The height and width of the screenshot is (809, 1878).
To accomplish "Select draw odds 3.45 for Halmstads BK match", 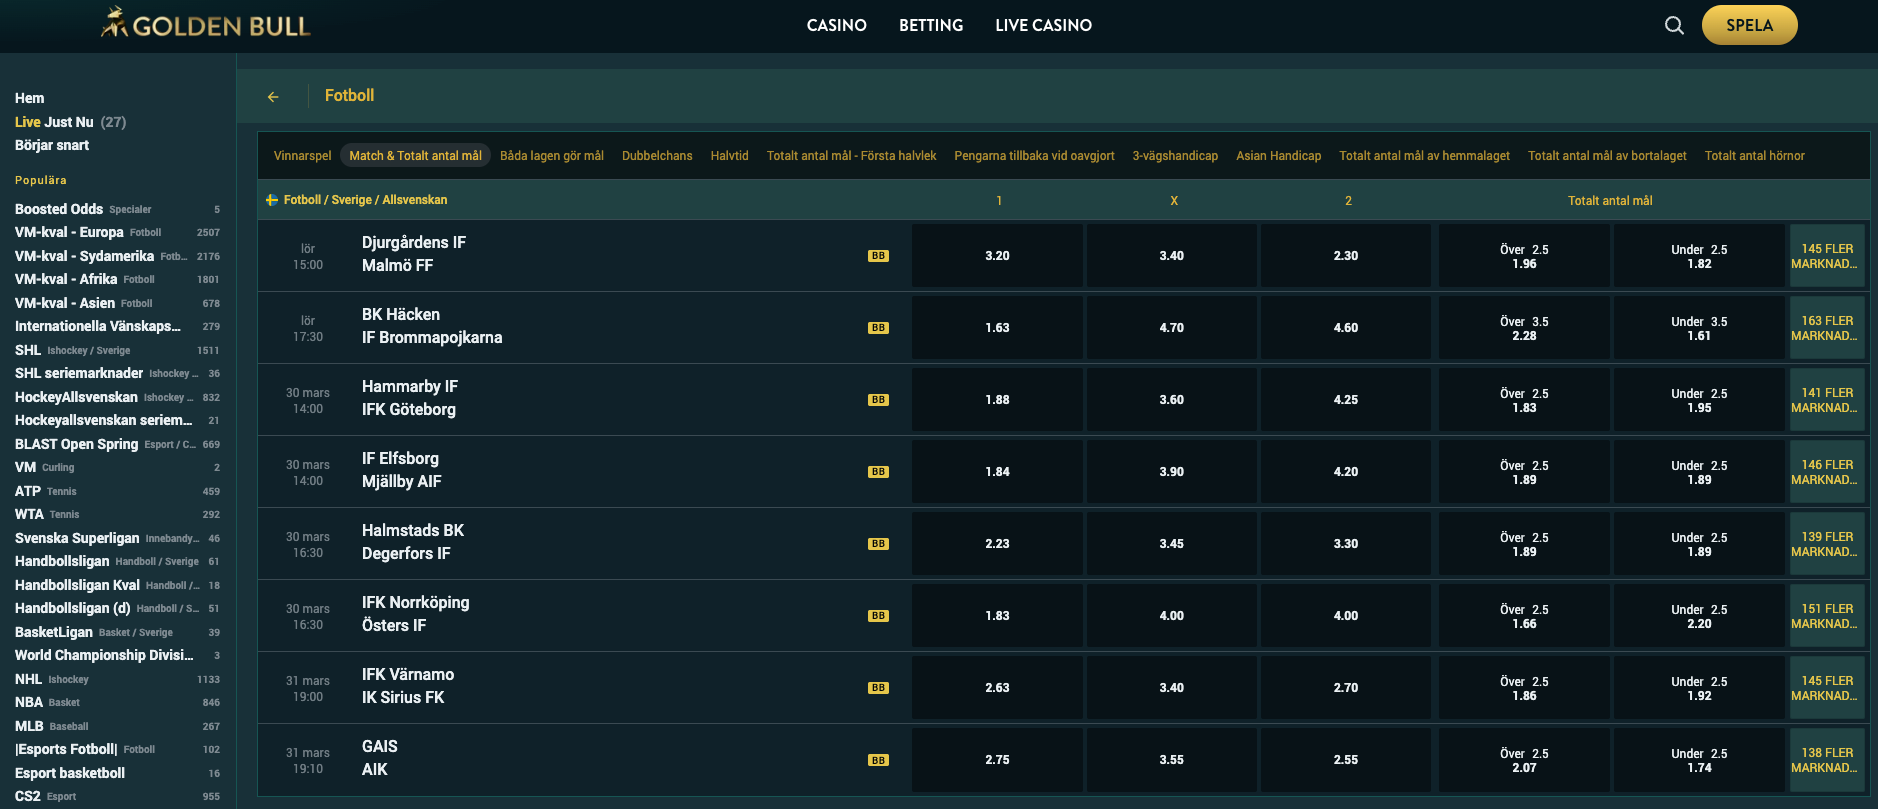I will coord(1171,544).
